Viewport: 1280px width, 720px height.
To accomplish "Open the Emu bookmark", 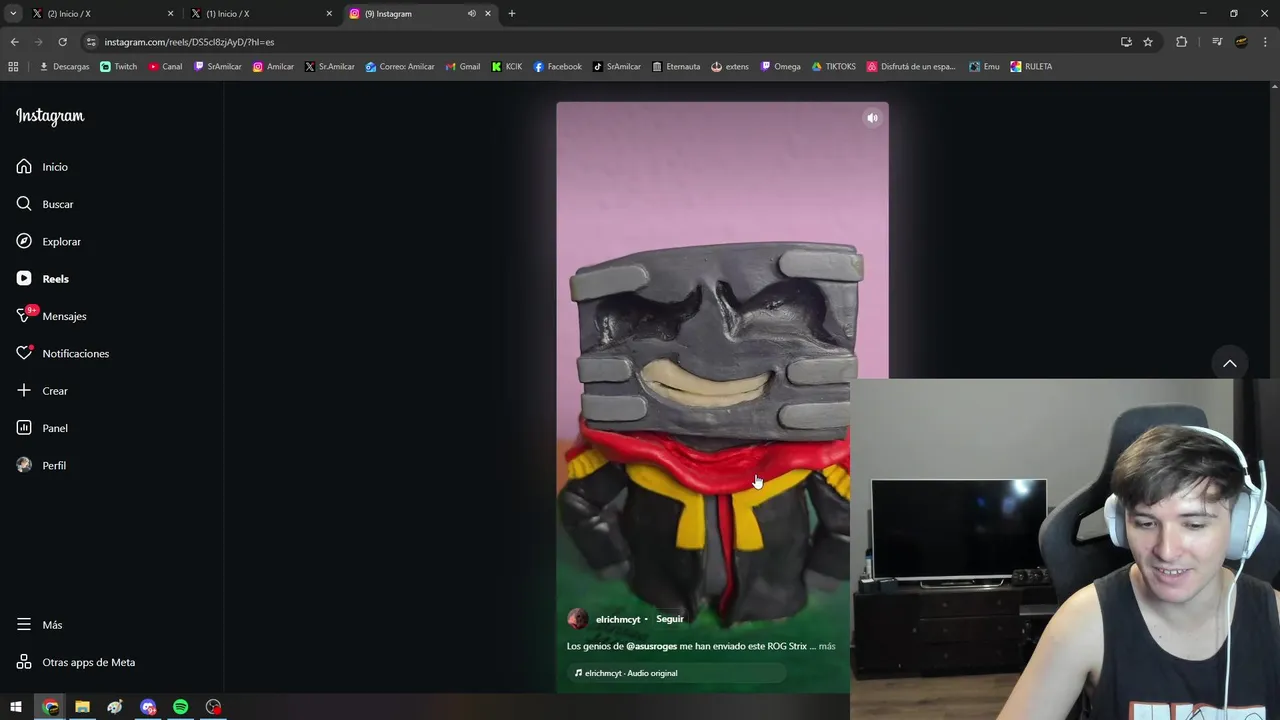I will click(x=984, y=67).
